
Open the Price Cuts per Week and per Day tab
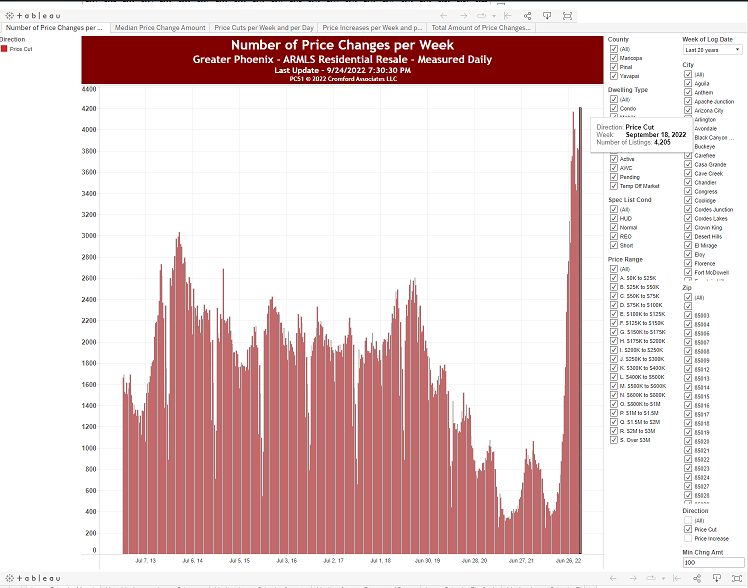pos(263,28)
